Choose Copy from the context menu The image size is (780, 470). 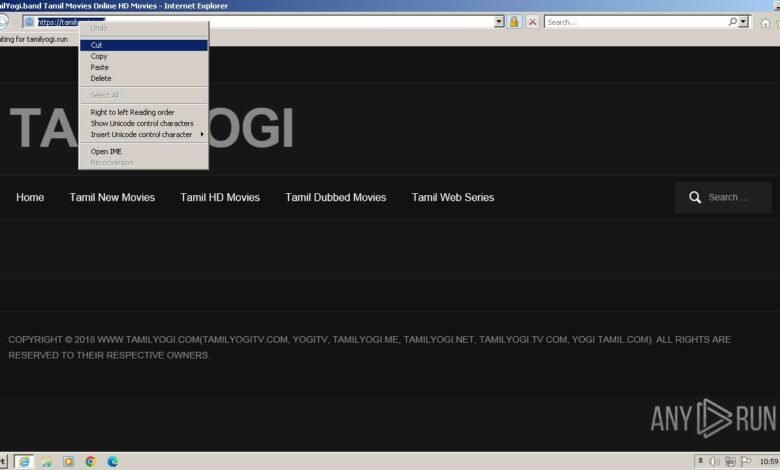click(144, 56)
